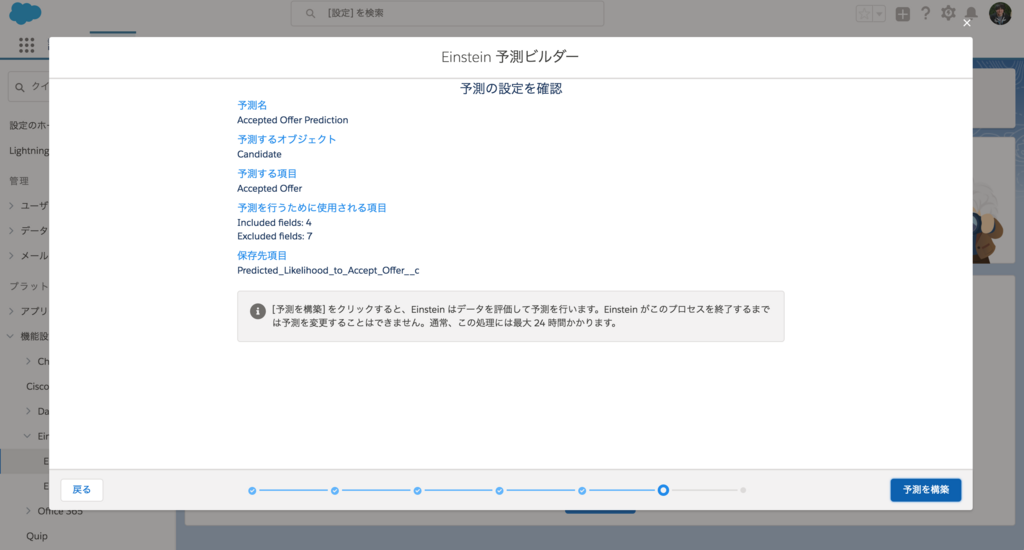Click the 予測名 link
The image size is (1024, 550).
click(252, 105)
